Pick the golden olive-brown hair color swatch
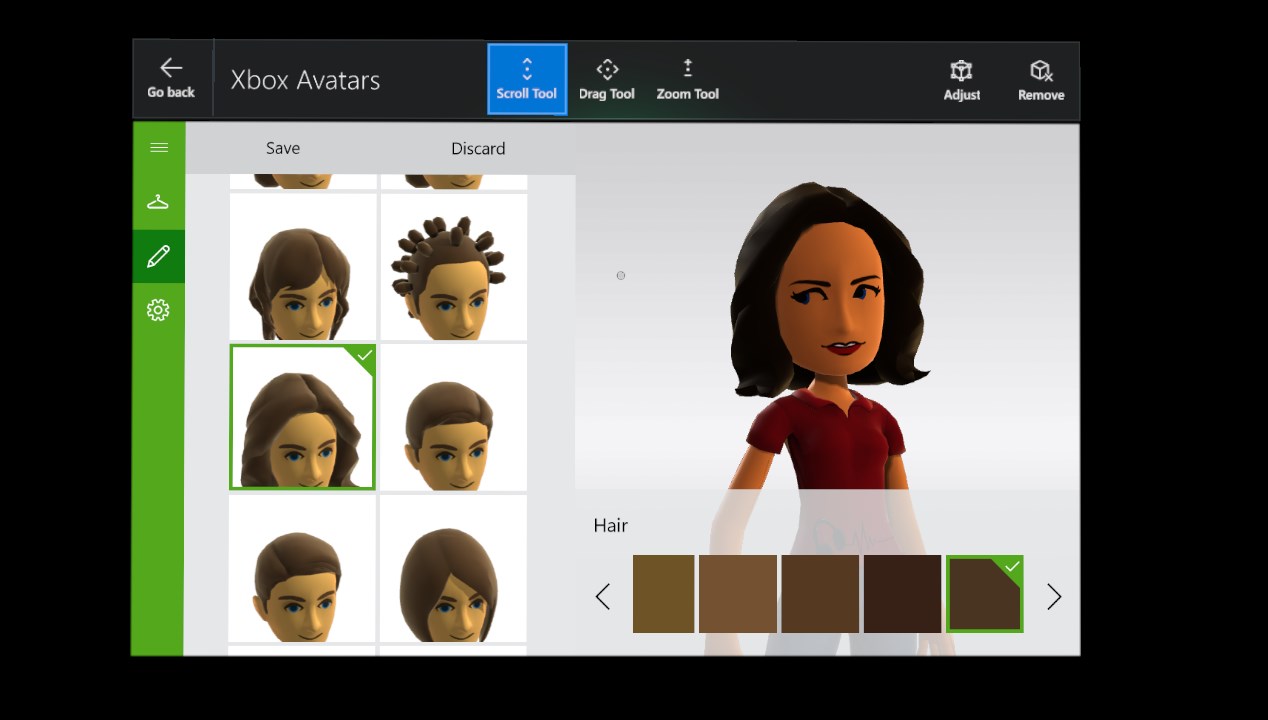 click(x=663, y=594)
